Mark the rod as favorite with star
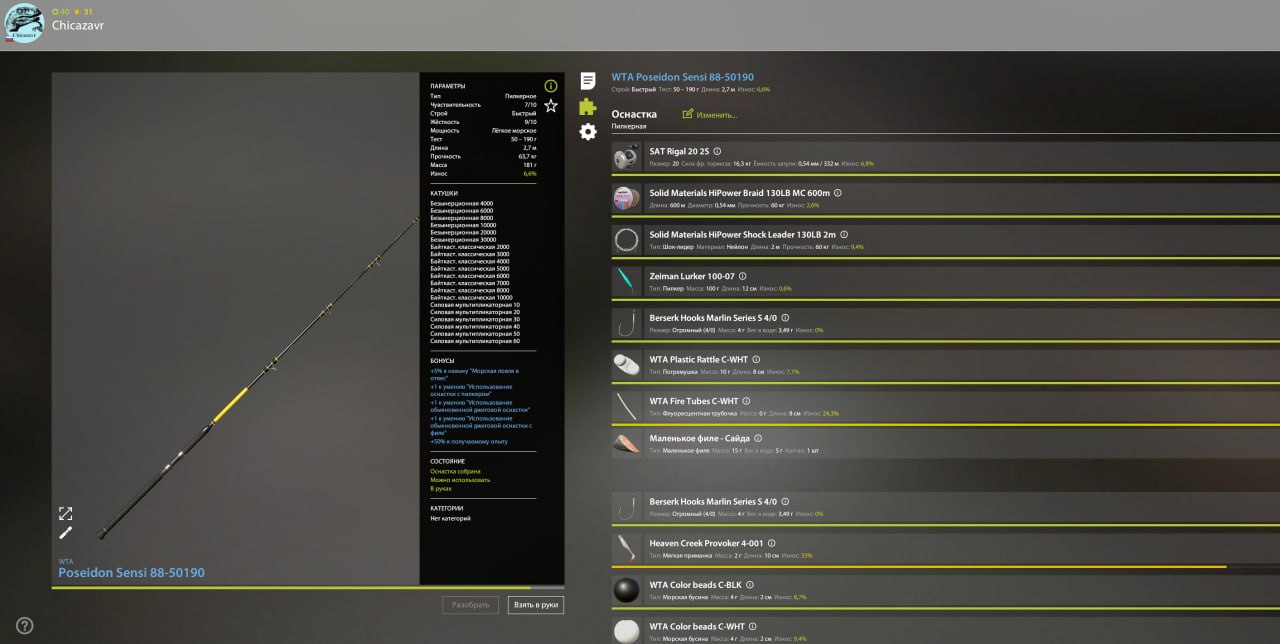 [x=551, y=106]
